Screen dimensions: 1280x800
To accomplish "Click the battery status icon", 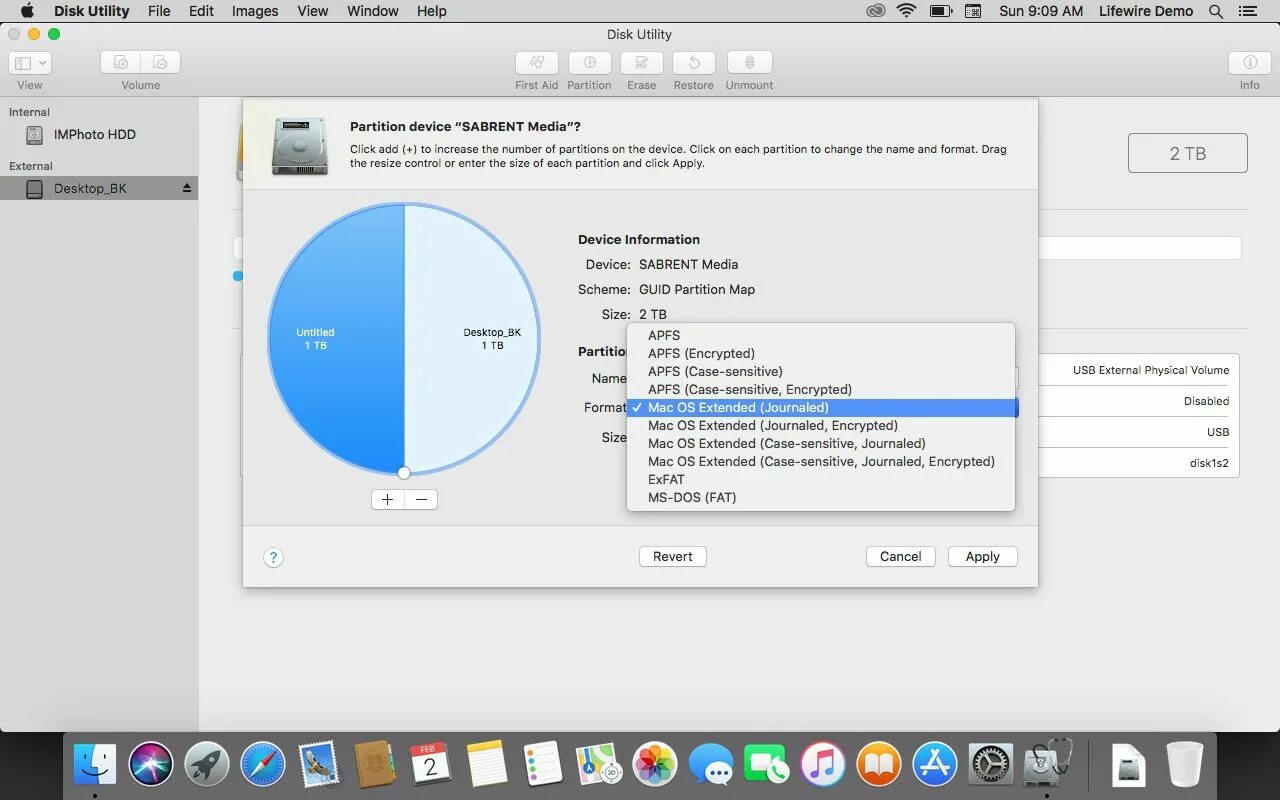I will [x=940, y=11].
